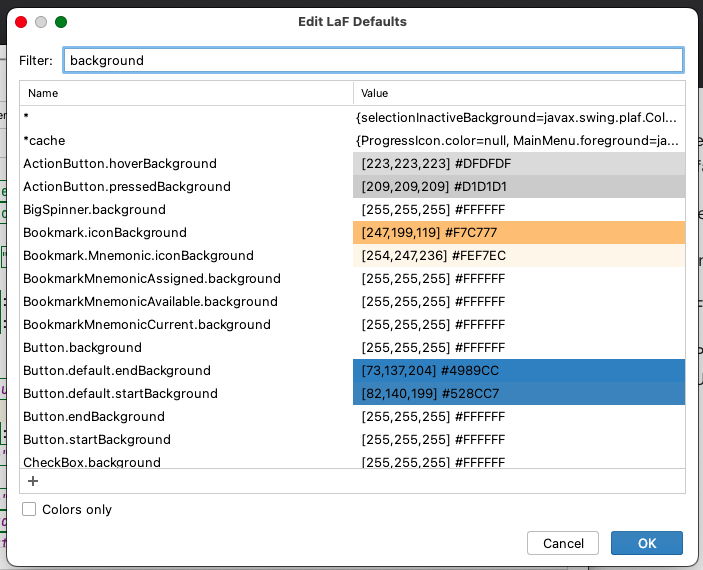Click the Cancel button

pos(563,543)
